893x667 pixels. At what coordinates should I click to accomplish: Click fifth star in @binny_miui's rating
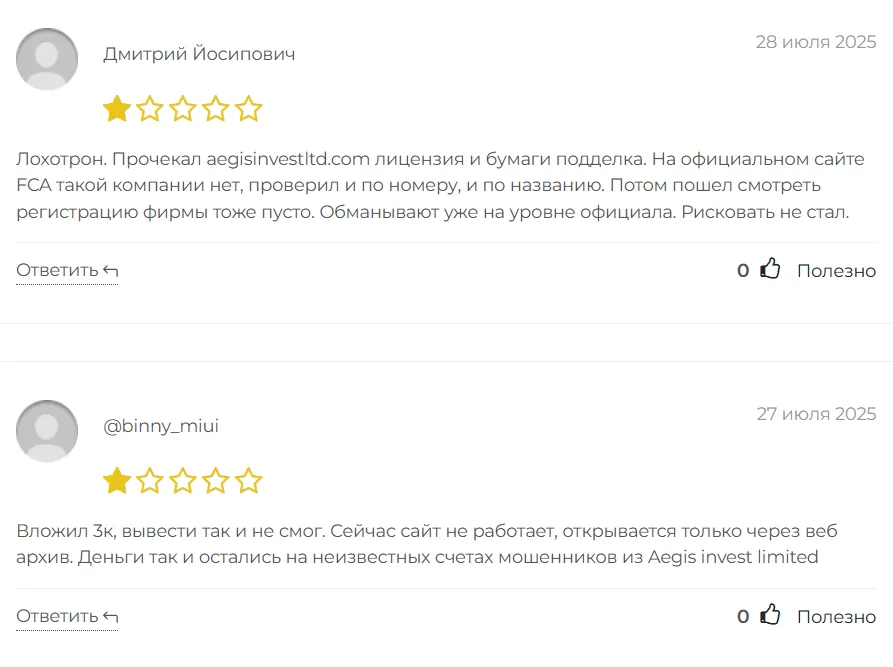tap(249, 481)
